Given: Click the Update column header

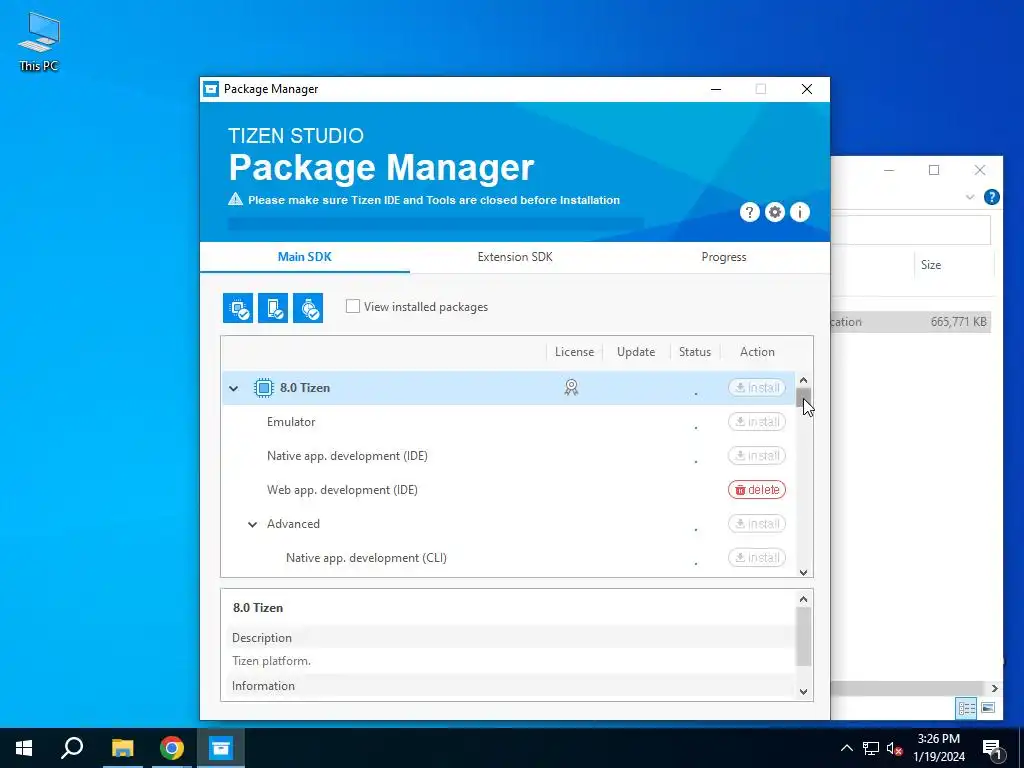Looking at the screenshot, I should pos(635,352).
